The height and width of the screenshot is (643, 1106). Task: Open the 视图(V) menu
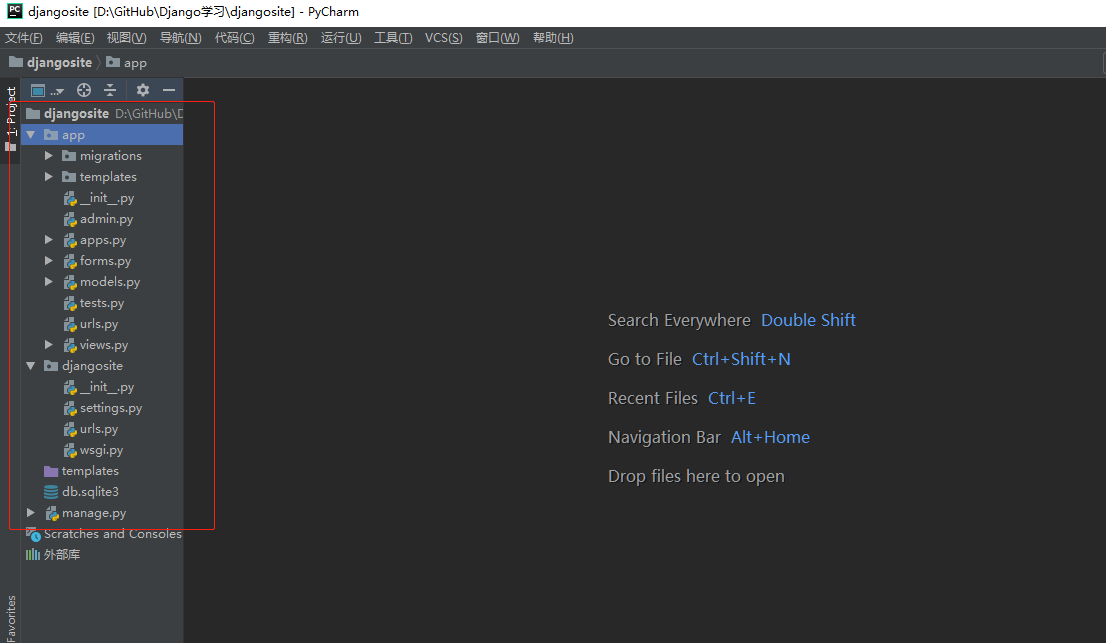pyautogui.click(x=126, y=38)
